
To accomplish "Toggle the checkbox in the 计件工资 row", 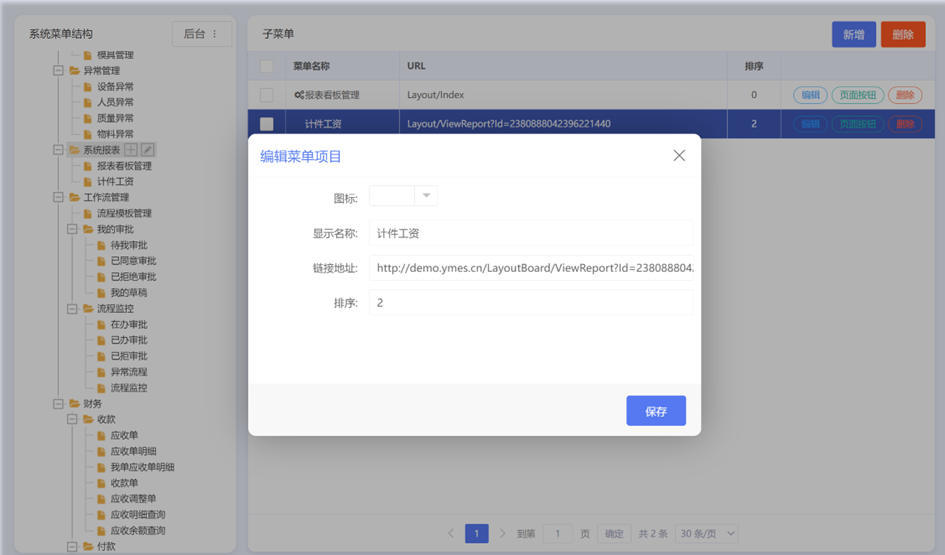I will [x=266, y=124].
